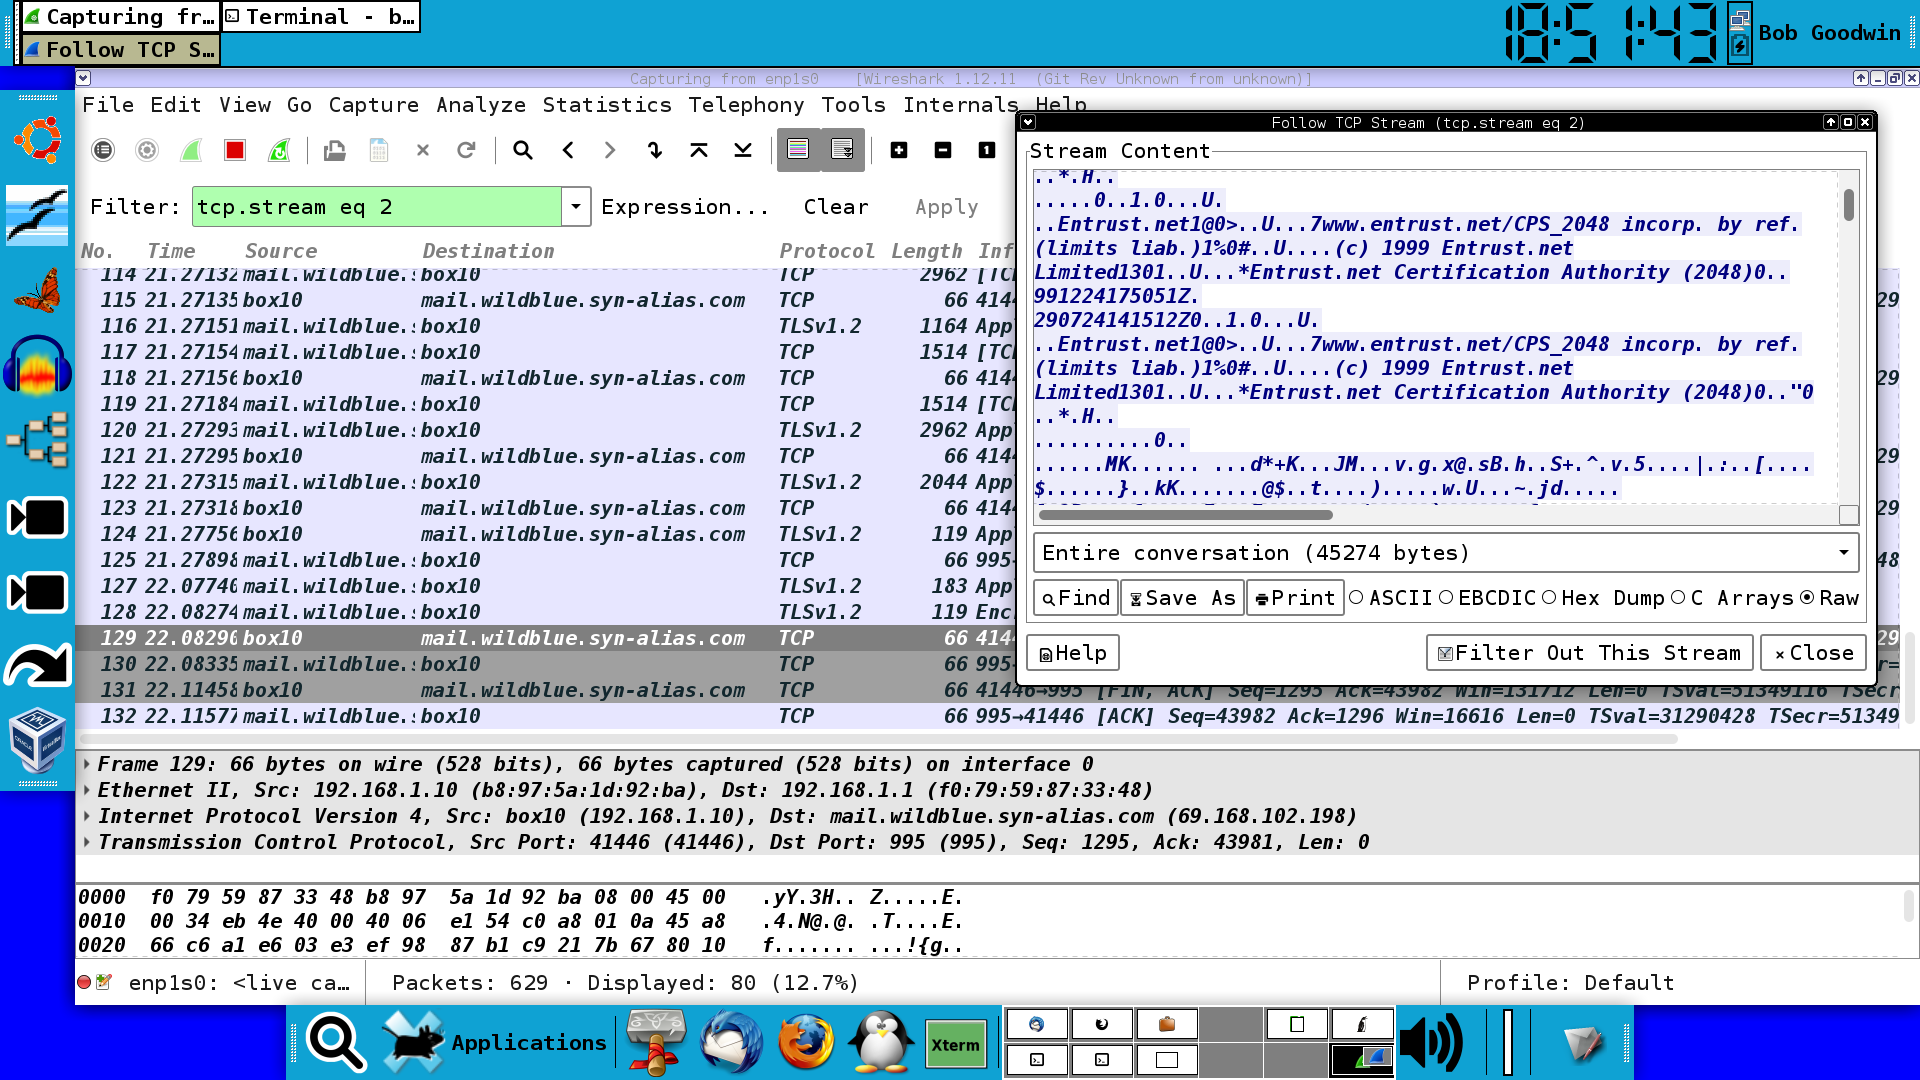Click expert info indicator in status bar

click(x=84, y=982)
